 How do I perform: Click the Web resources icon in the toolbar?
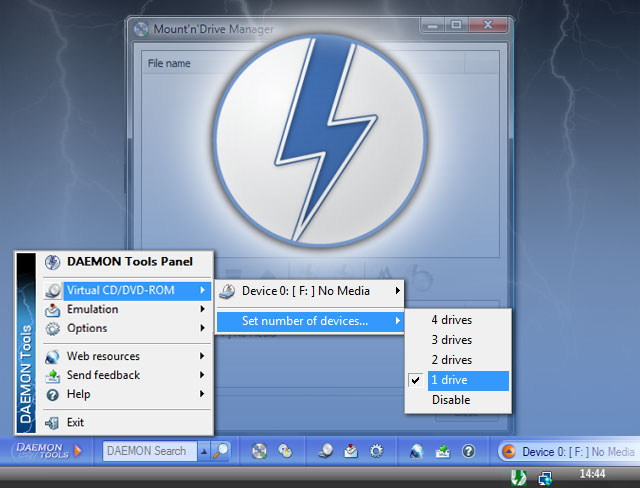coord(417,451)
